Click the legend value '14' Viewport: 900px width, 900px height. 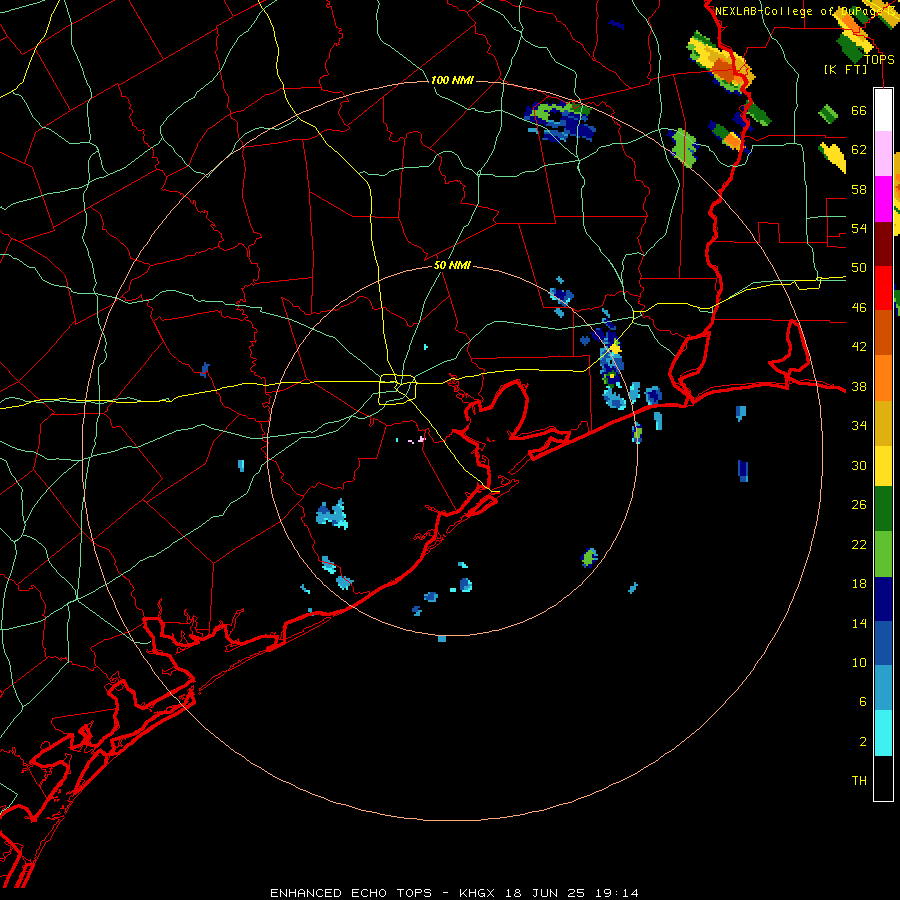859,623
